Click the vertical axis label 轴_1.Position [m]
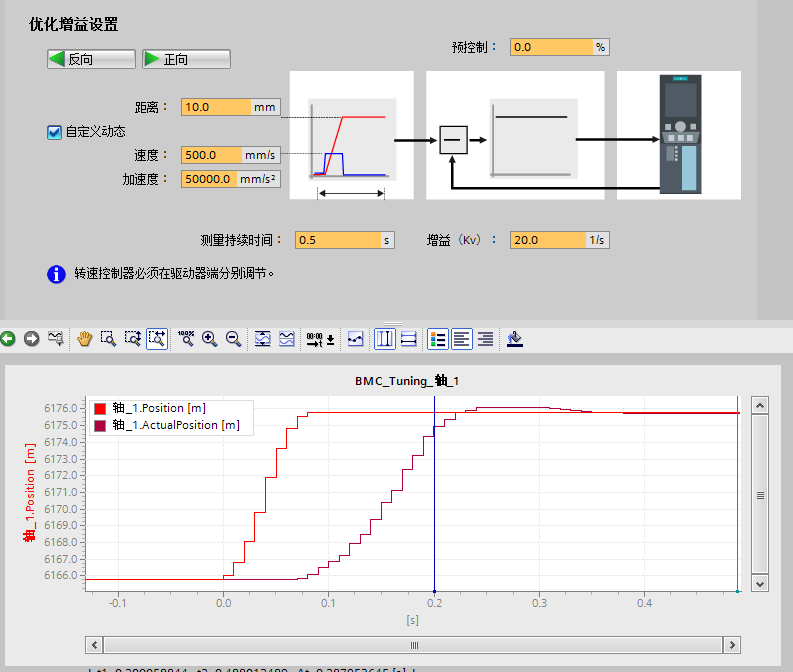 pos(30,492)
